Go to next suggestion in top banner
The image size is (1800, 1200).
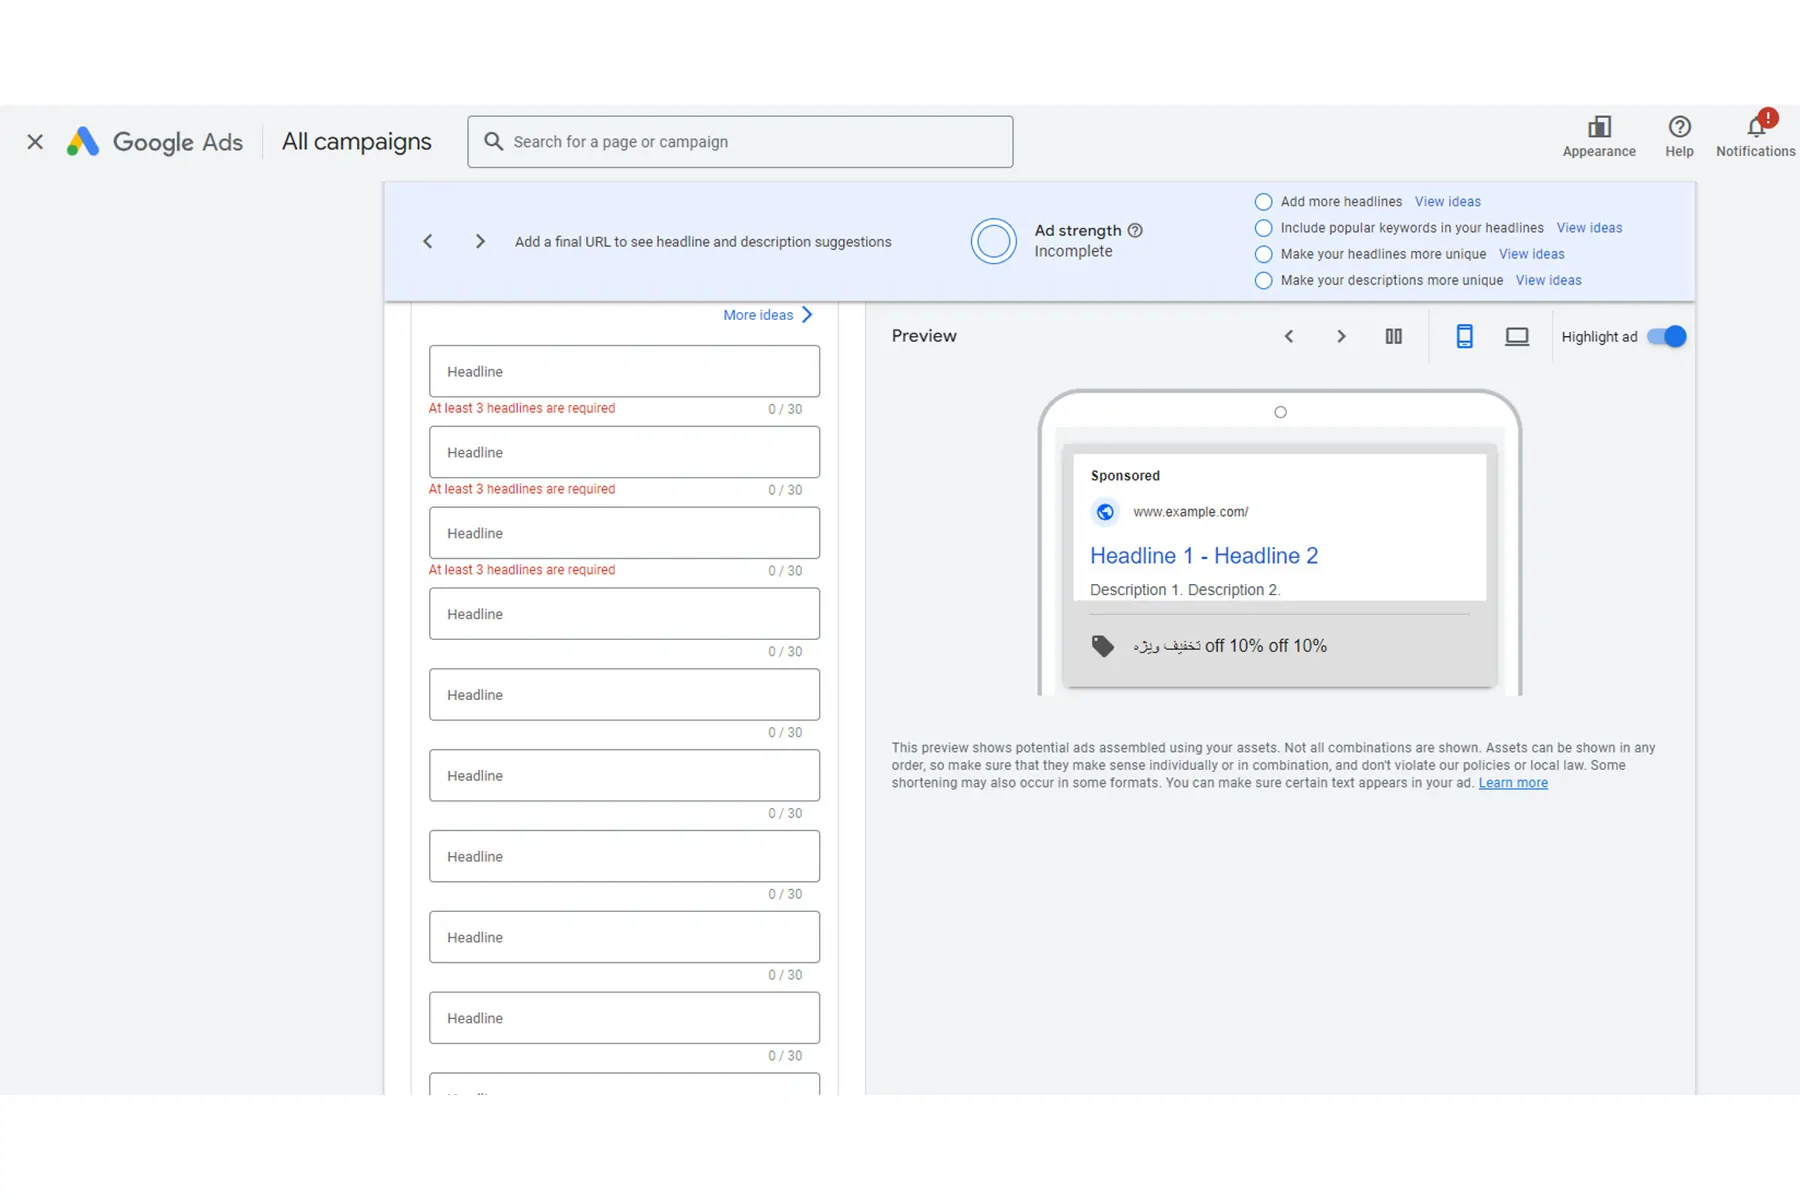tap(480, 242)
